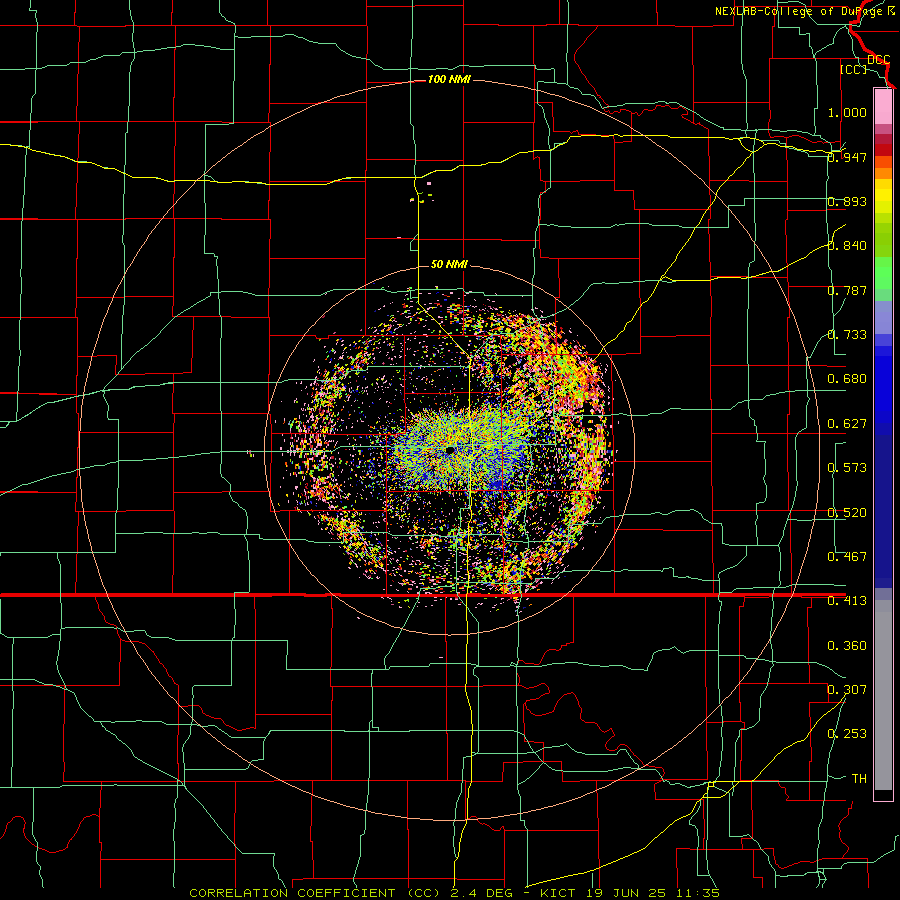The width and height of the screenshot is (900, 900).
Task: Click the 100 NMI range ring label
Action: click(x=449, y=79)
